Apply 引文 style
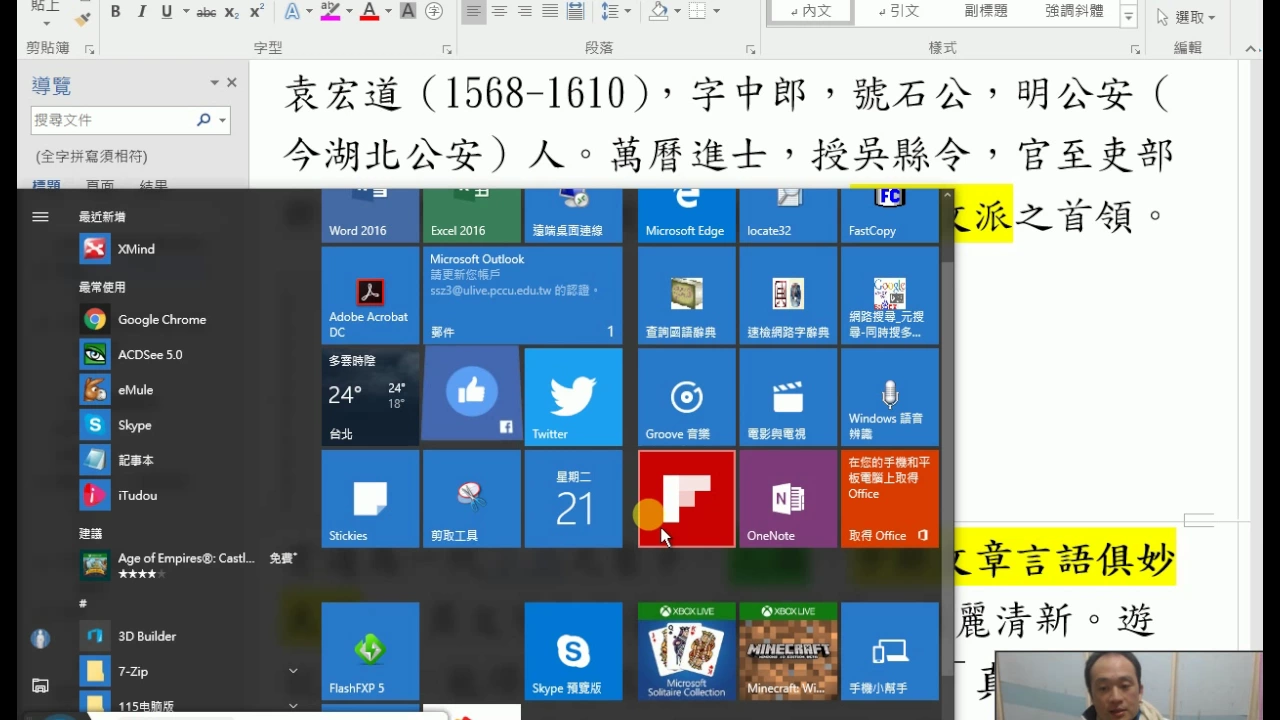Image resolution: width=1280 pixels, height=720 pixels. pos(898,12)
